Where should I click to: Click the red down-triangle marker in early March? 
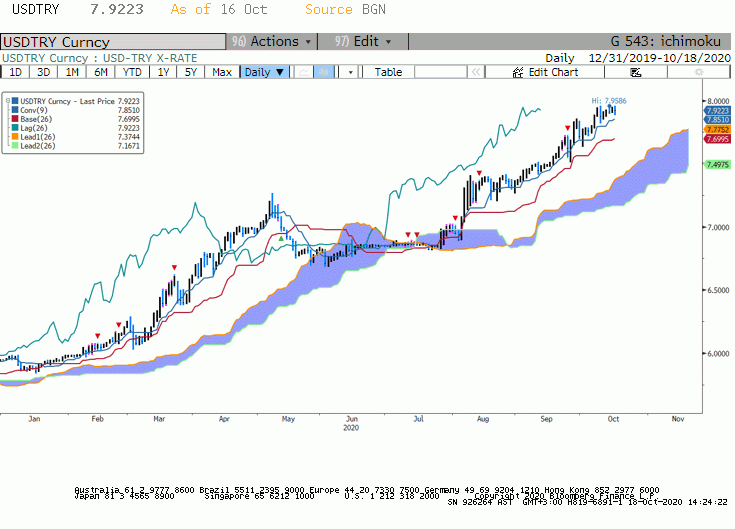click(x=174, y=268)
